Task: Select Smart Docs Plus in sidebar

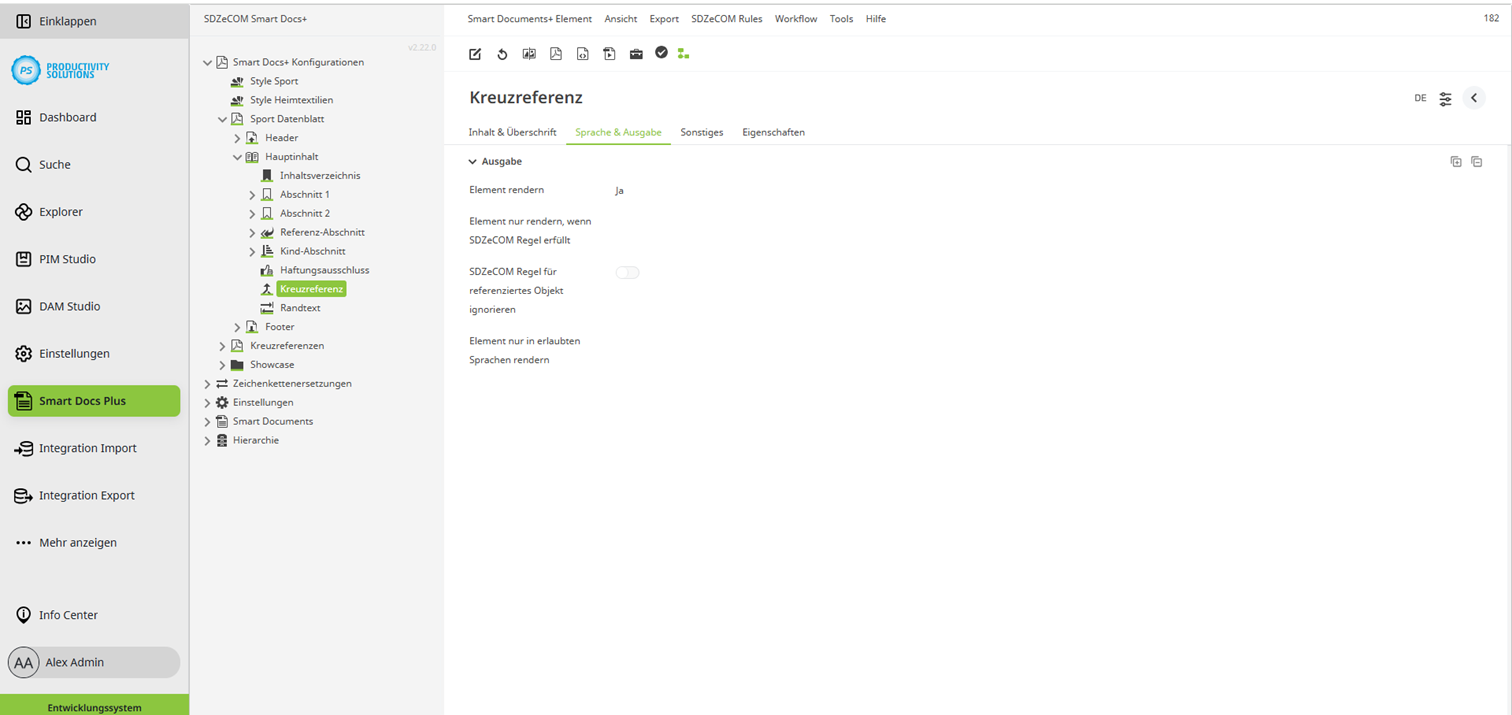Action: coord(94,401)
